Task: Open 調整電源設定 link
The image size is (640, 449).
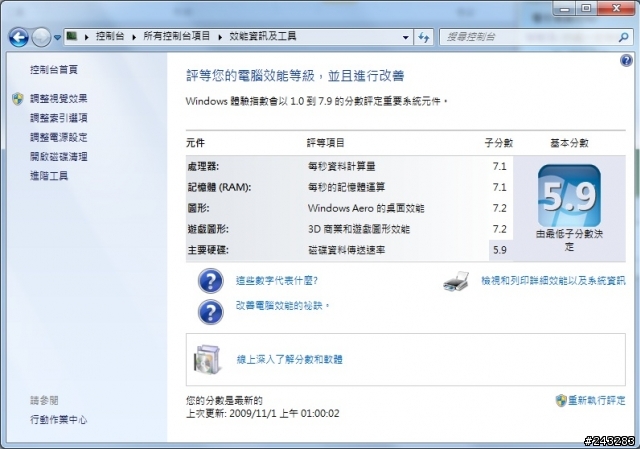Action: [59, 137]
